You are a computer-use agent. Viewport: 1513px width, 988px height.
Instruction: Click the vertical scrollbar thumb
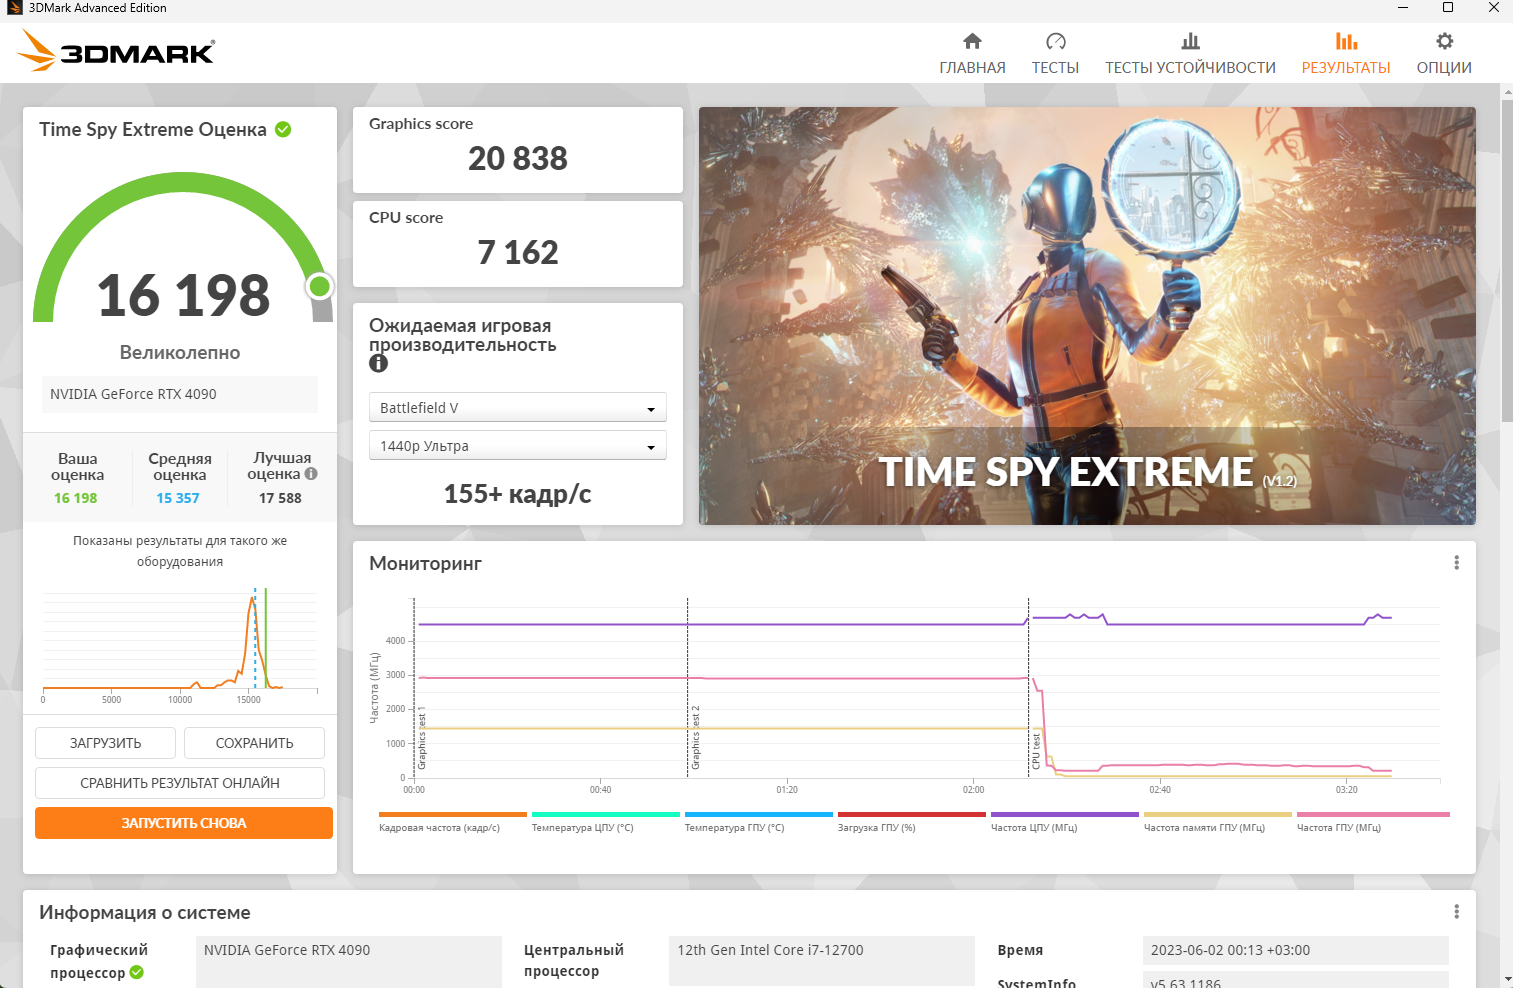point(1507,260)
